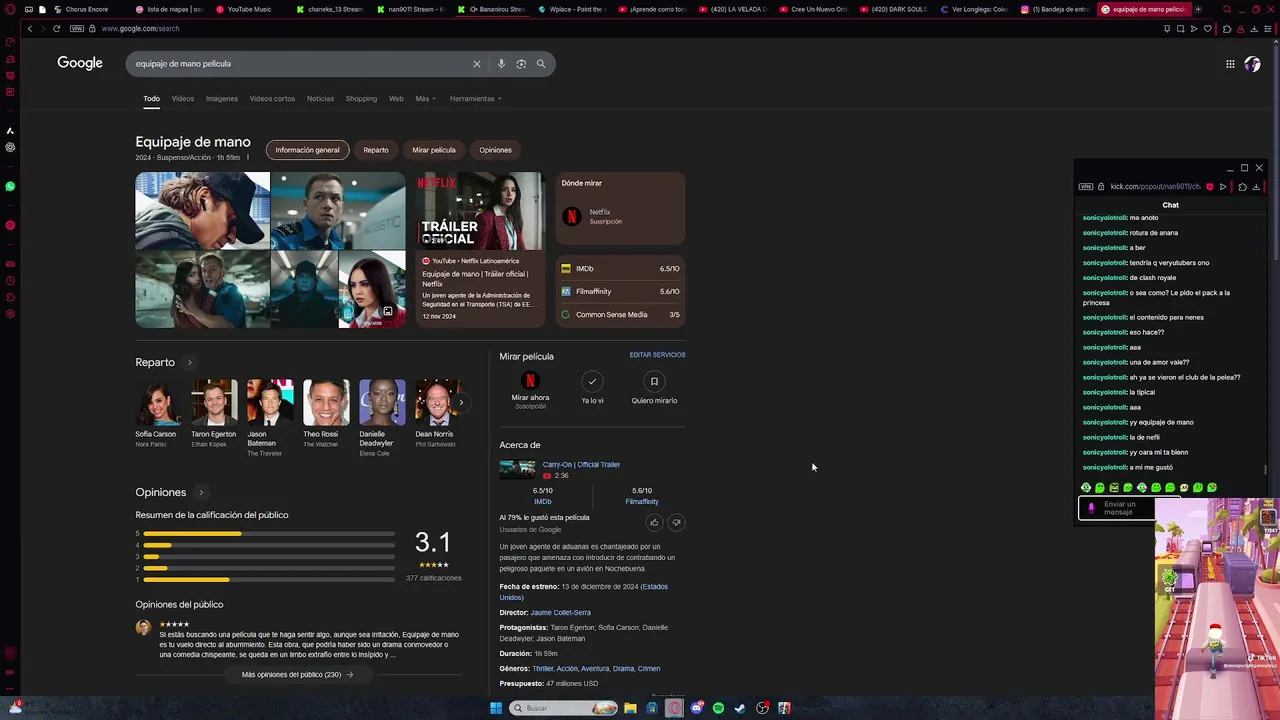The height and width of the screenshot is (720, 1280).
Task: Expand the Reparto section arrow
Action: click(189, 363)
